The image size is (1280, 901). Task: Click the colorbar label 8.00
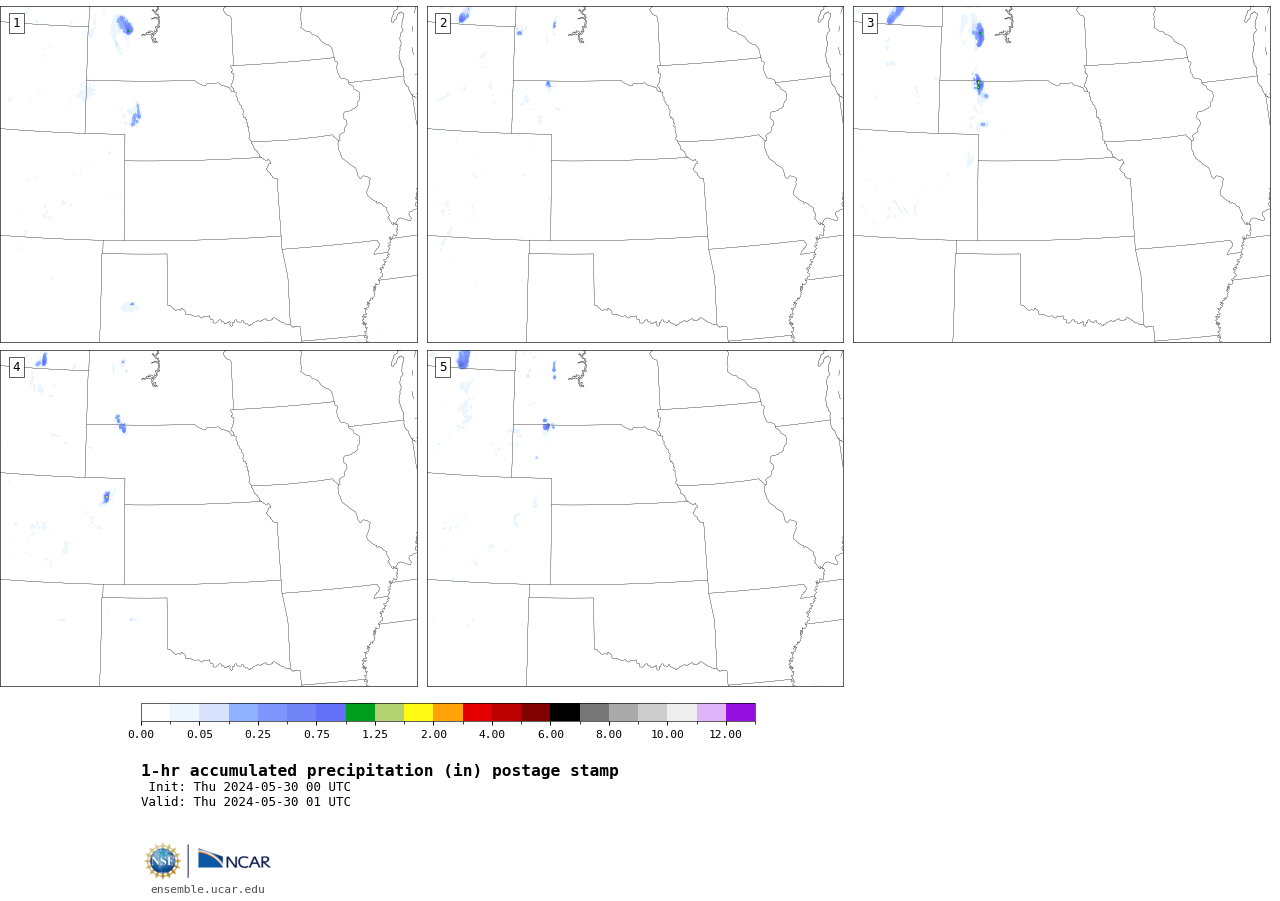point(609,735)
